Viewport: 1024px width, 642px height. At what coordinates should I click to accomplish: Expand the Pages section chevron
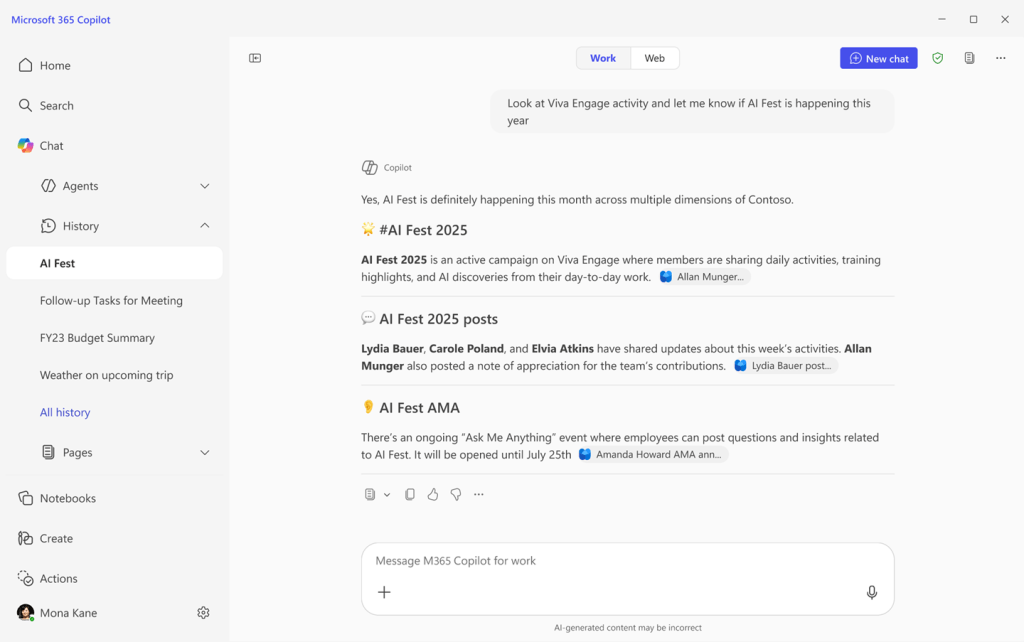coord(205,452)
